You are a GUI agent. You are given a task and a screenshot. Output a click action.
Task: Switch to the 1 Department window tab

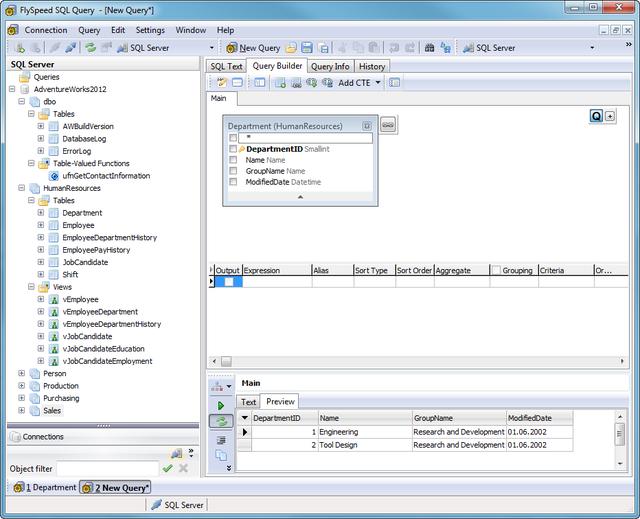pos(45,487)
